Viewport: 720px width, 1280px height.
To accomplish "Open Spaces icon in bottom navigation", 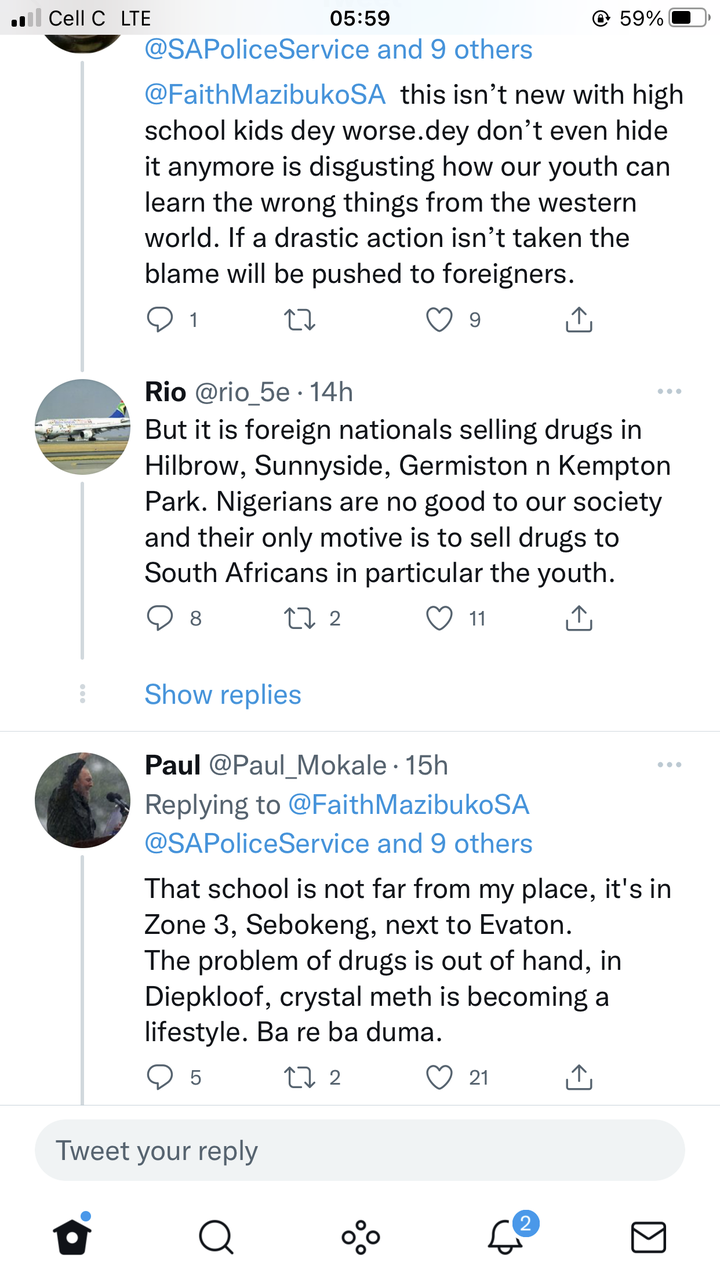I will [x=360, y=1238].
